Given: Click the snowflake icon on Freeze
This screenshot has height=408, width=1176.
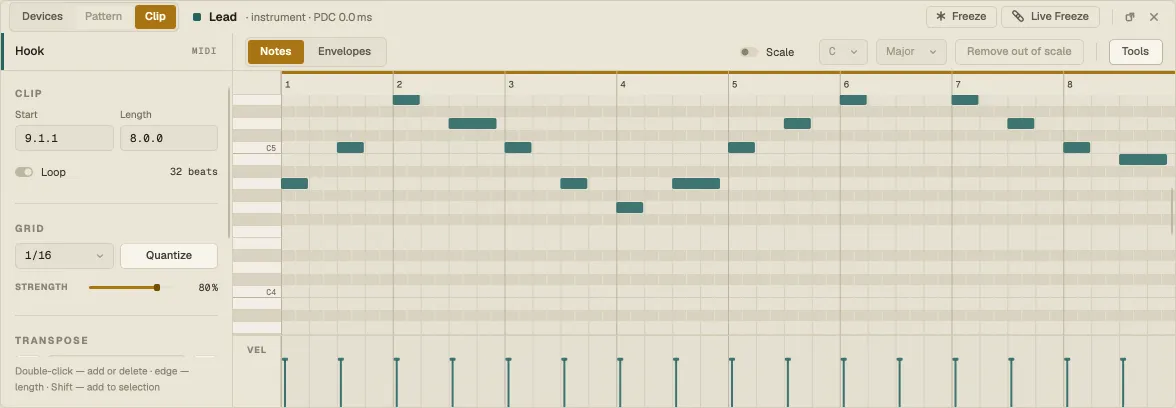Looking at the screenshot, I should (940, 16).
